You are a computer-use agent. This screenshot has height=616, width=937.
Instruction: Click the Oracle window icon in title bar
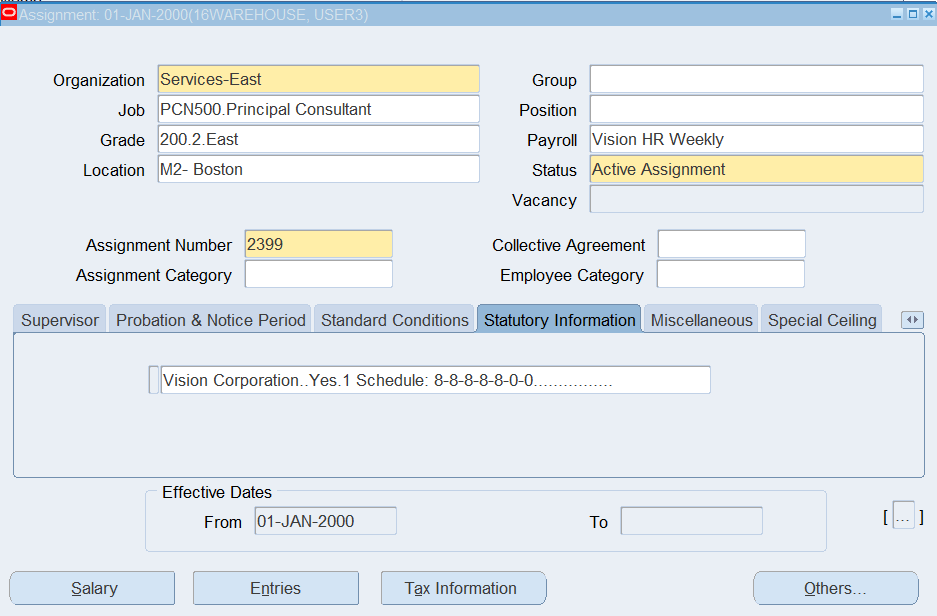tap(9, 13)
